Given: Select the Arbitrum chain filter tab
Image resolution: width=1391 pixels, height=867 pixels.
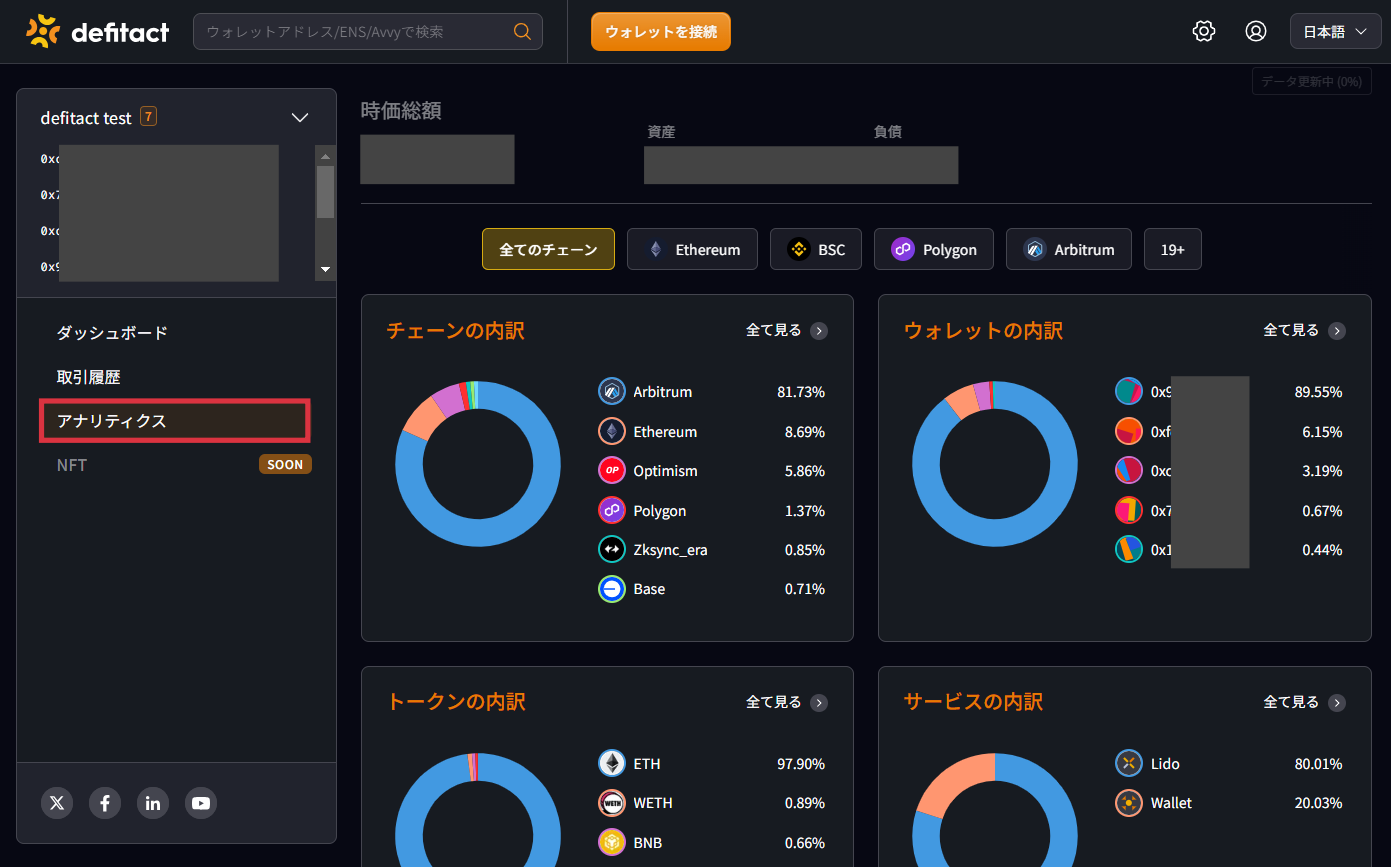Looking at the screenshot, I should point(1069,249).
